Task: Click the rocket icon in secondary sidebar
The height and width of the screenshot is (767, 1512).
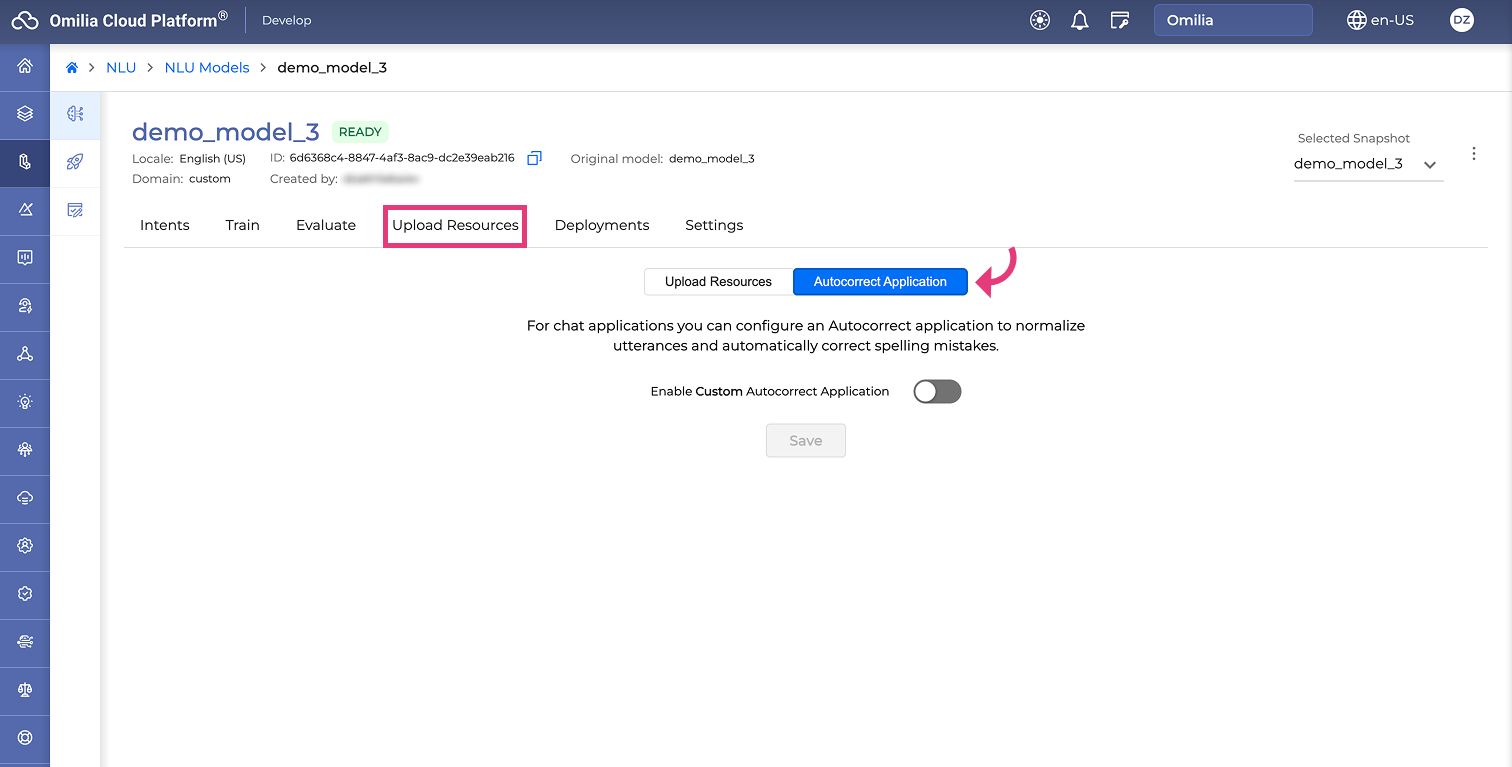Action: coord(75,162)
